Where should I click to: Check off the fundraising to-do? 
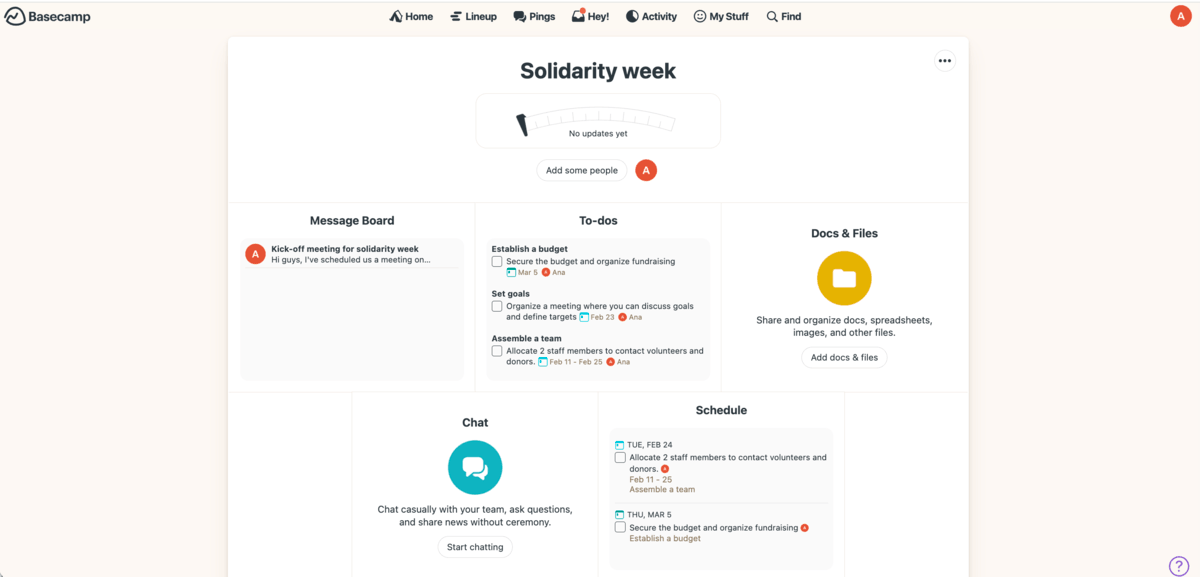[x=497, y=260]
